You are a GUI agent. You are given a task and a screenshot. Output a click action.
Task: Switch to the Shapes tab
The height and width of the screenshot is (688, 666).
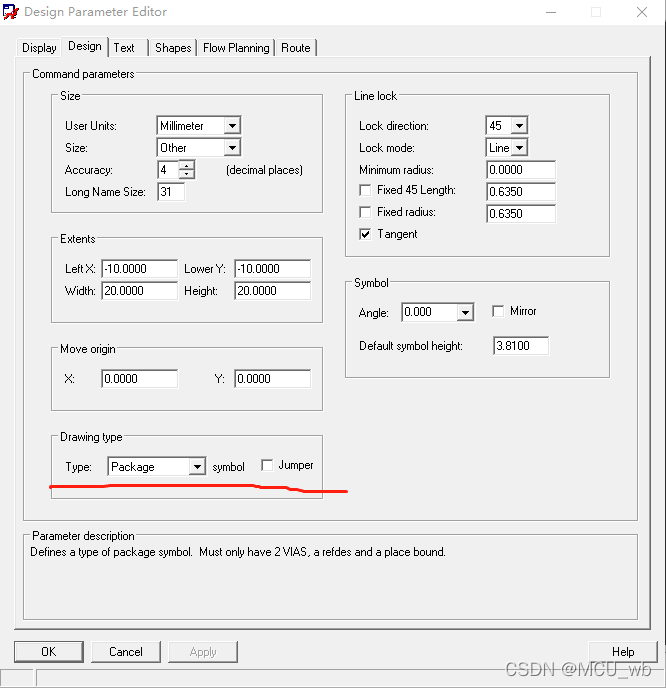pyautogui.click(x=173, y=48)
